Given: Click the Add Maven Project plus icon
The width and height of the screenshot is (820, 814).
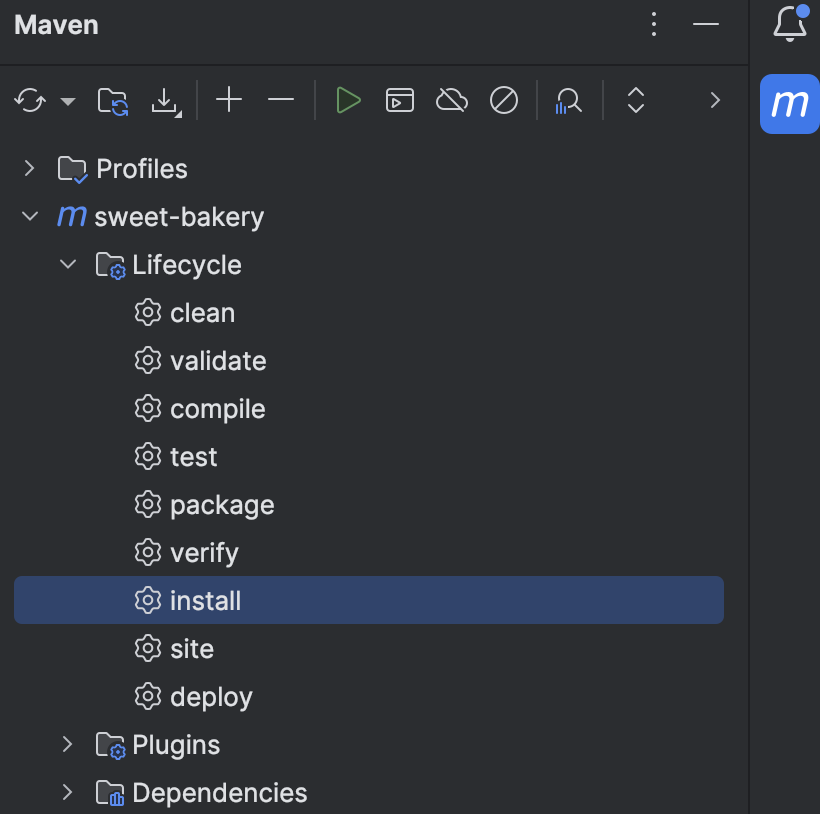Looking at the screenshot, I should [x=229, y=99].
